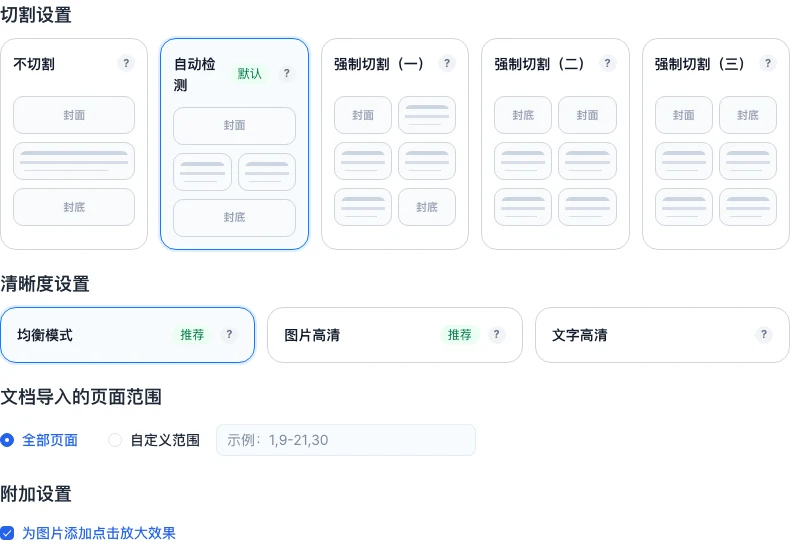Select the 自动检测 cutting card

[x=234, y=144]
